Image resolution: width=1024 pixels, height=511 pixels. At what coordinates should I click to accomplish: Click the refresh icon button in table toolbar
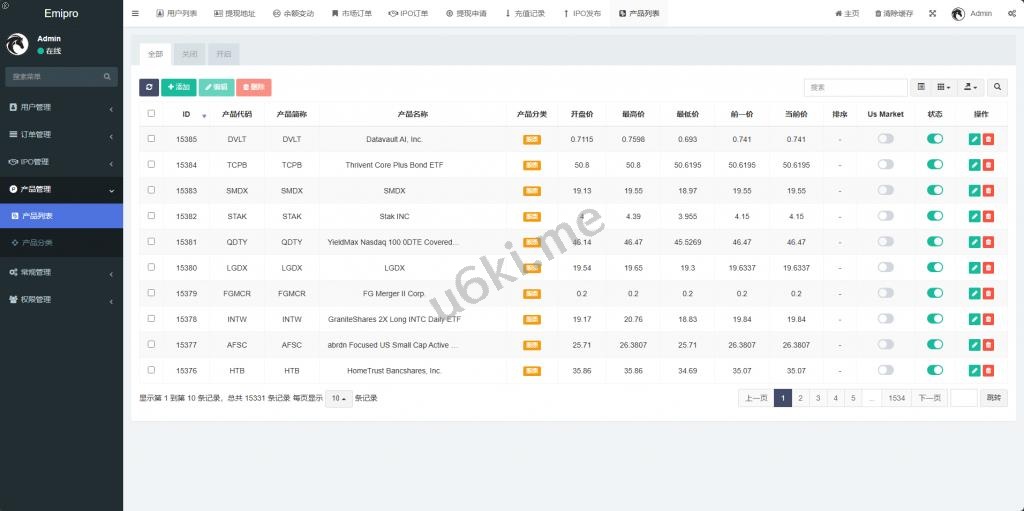click(149, 88)
